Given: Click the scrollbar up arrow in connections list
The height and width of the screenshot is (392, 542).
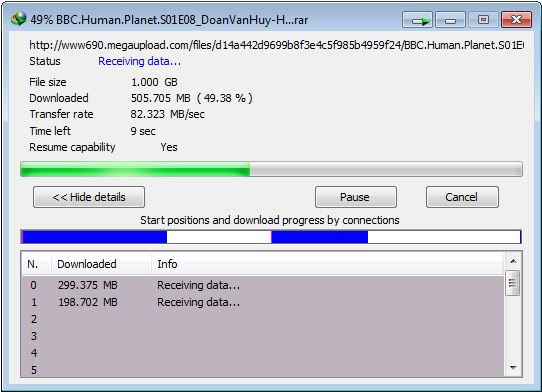Looking at the screenshot, I should point(513,261).
